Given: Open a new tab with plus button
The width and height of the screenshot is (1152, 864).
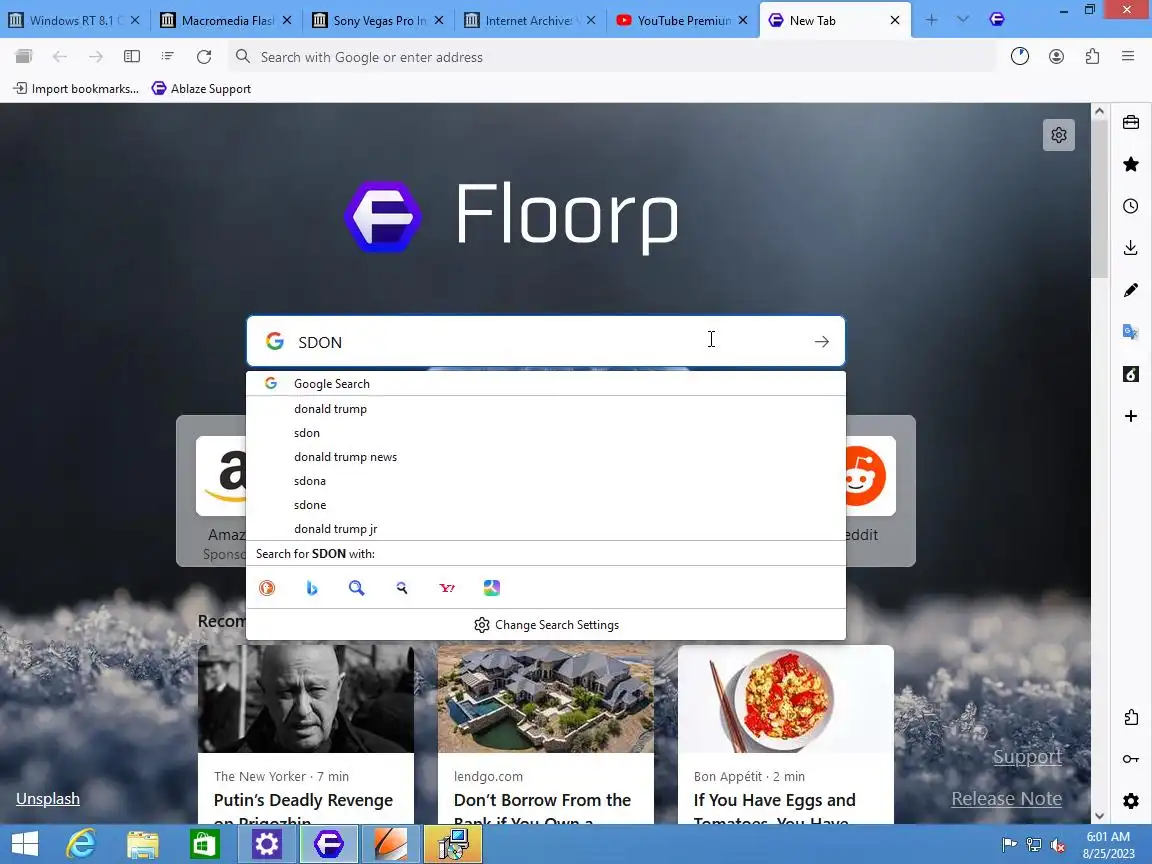Looking at the screenshot, I should (932, 20).
